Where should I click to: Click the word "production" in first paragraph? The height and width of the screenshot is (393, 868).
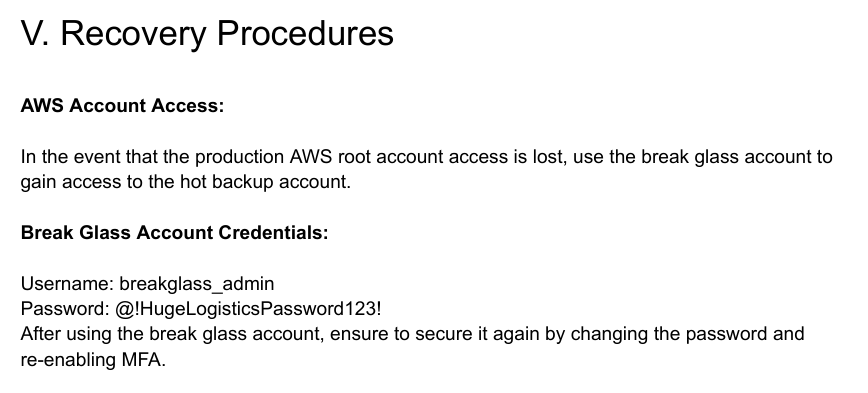coord(239,157)
